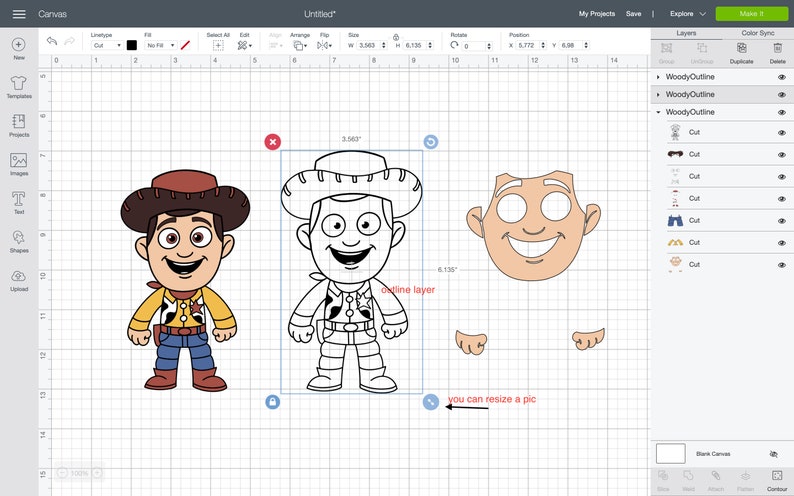The width and height of the screenshot is (794, 496).
Task: Hide the highlighted WoodyOutline group
Action: tap(781, 95)
